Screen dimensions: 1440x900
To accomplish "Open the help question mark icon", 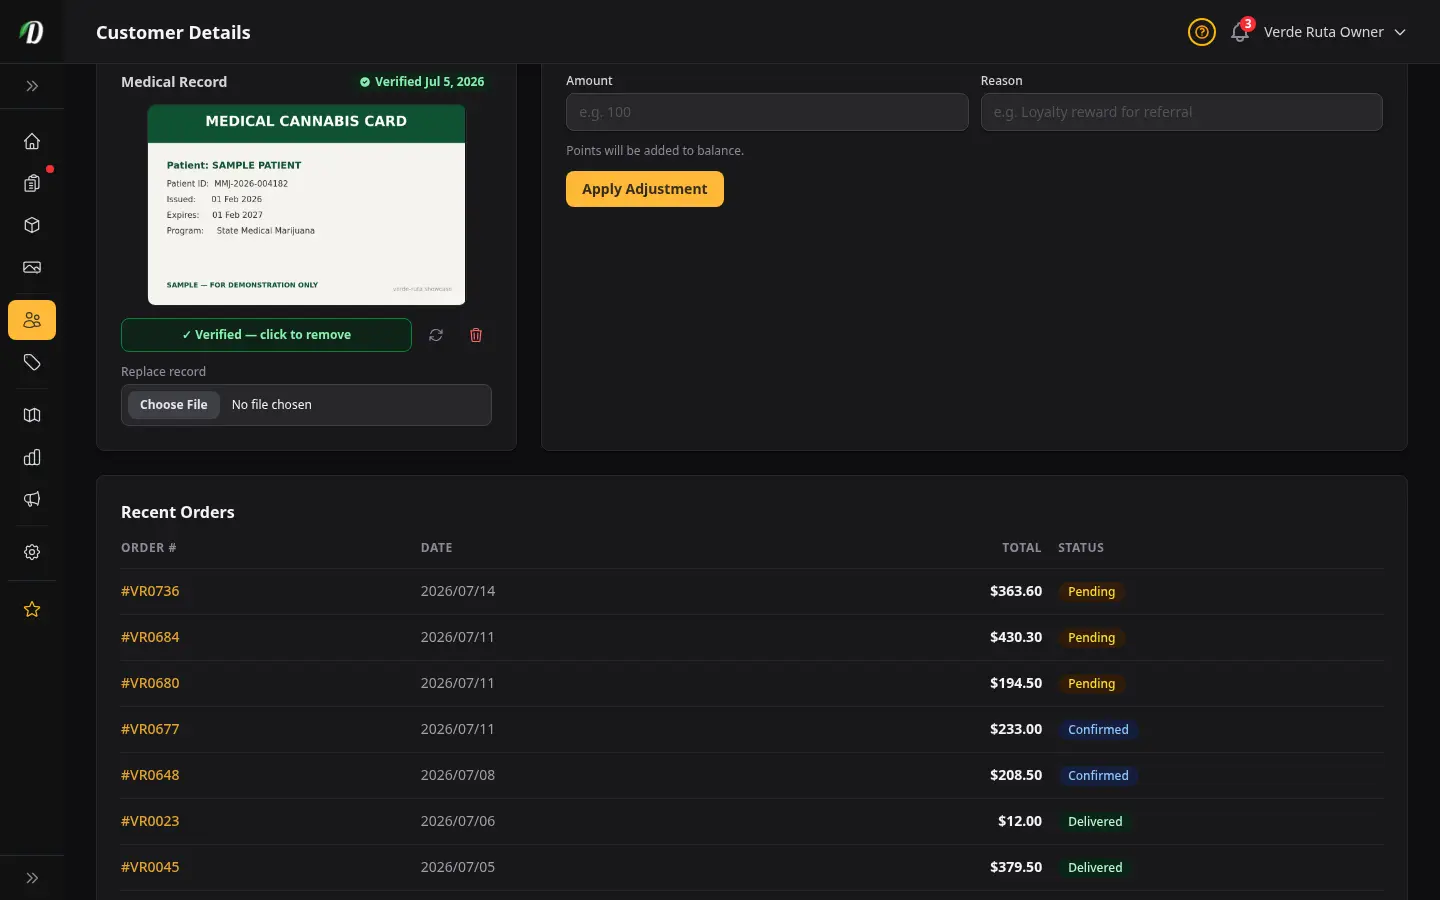I will pyautogui.click(x=1202, y=32).
